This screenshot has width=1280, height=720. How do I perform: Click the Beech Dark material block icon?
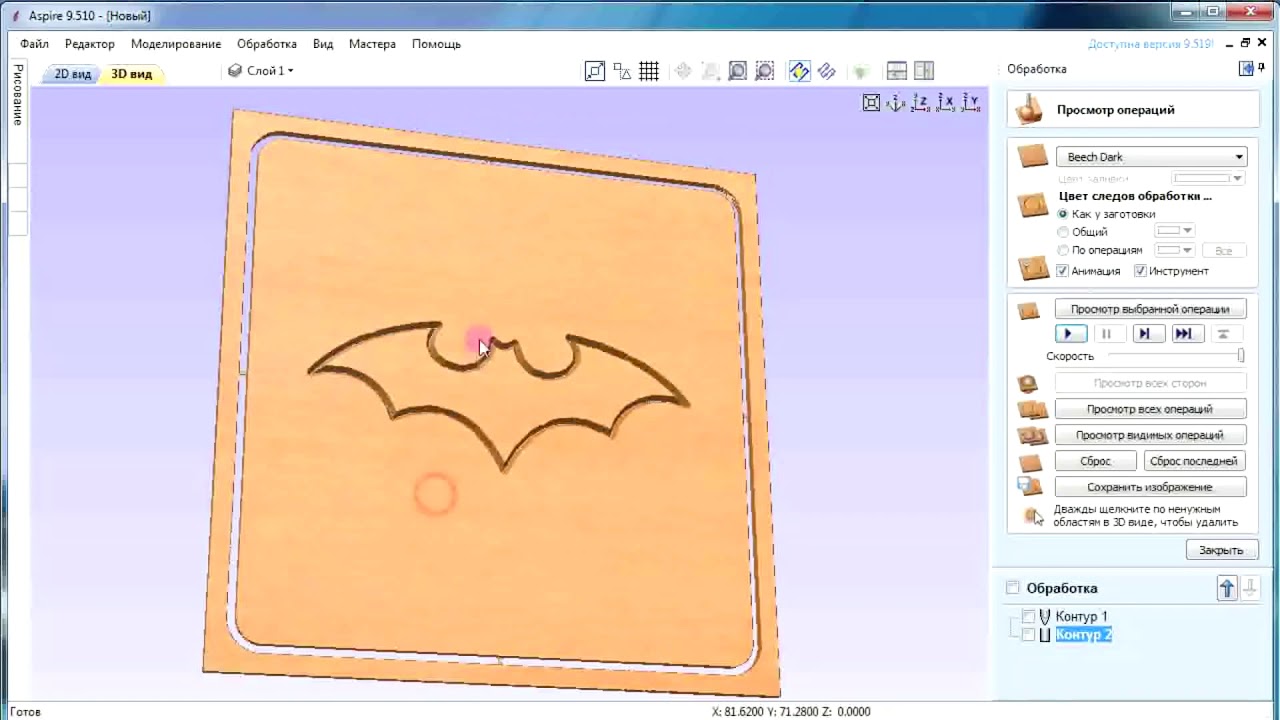(x=1032, y=157)
